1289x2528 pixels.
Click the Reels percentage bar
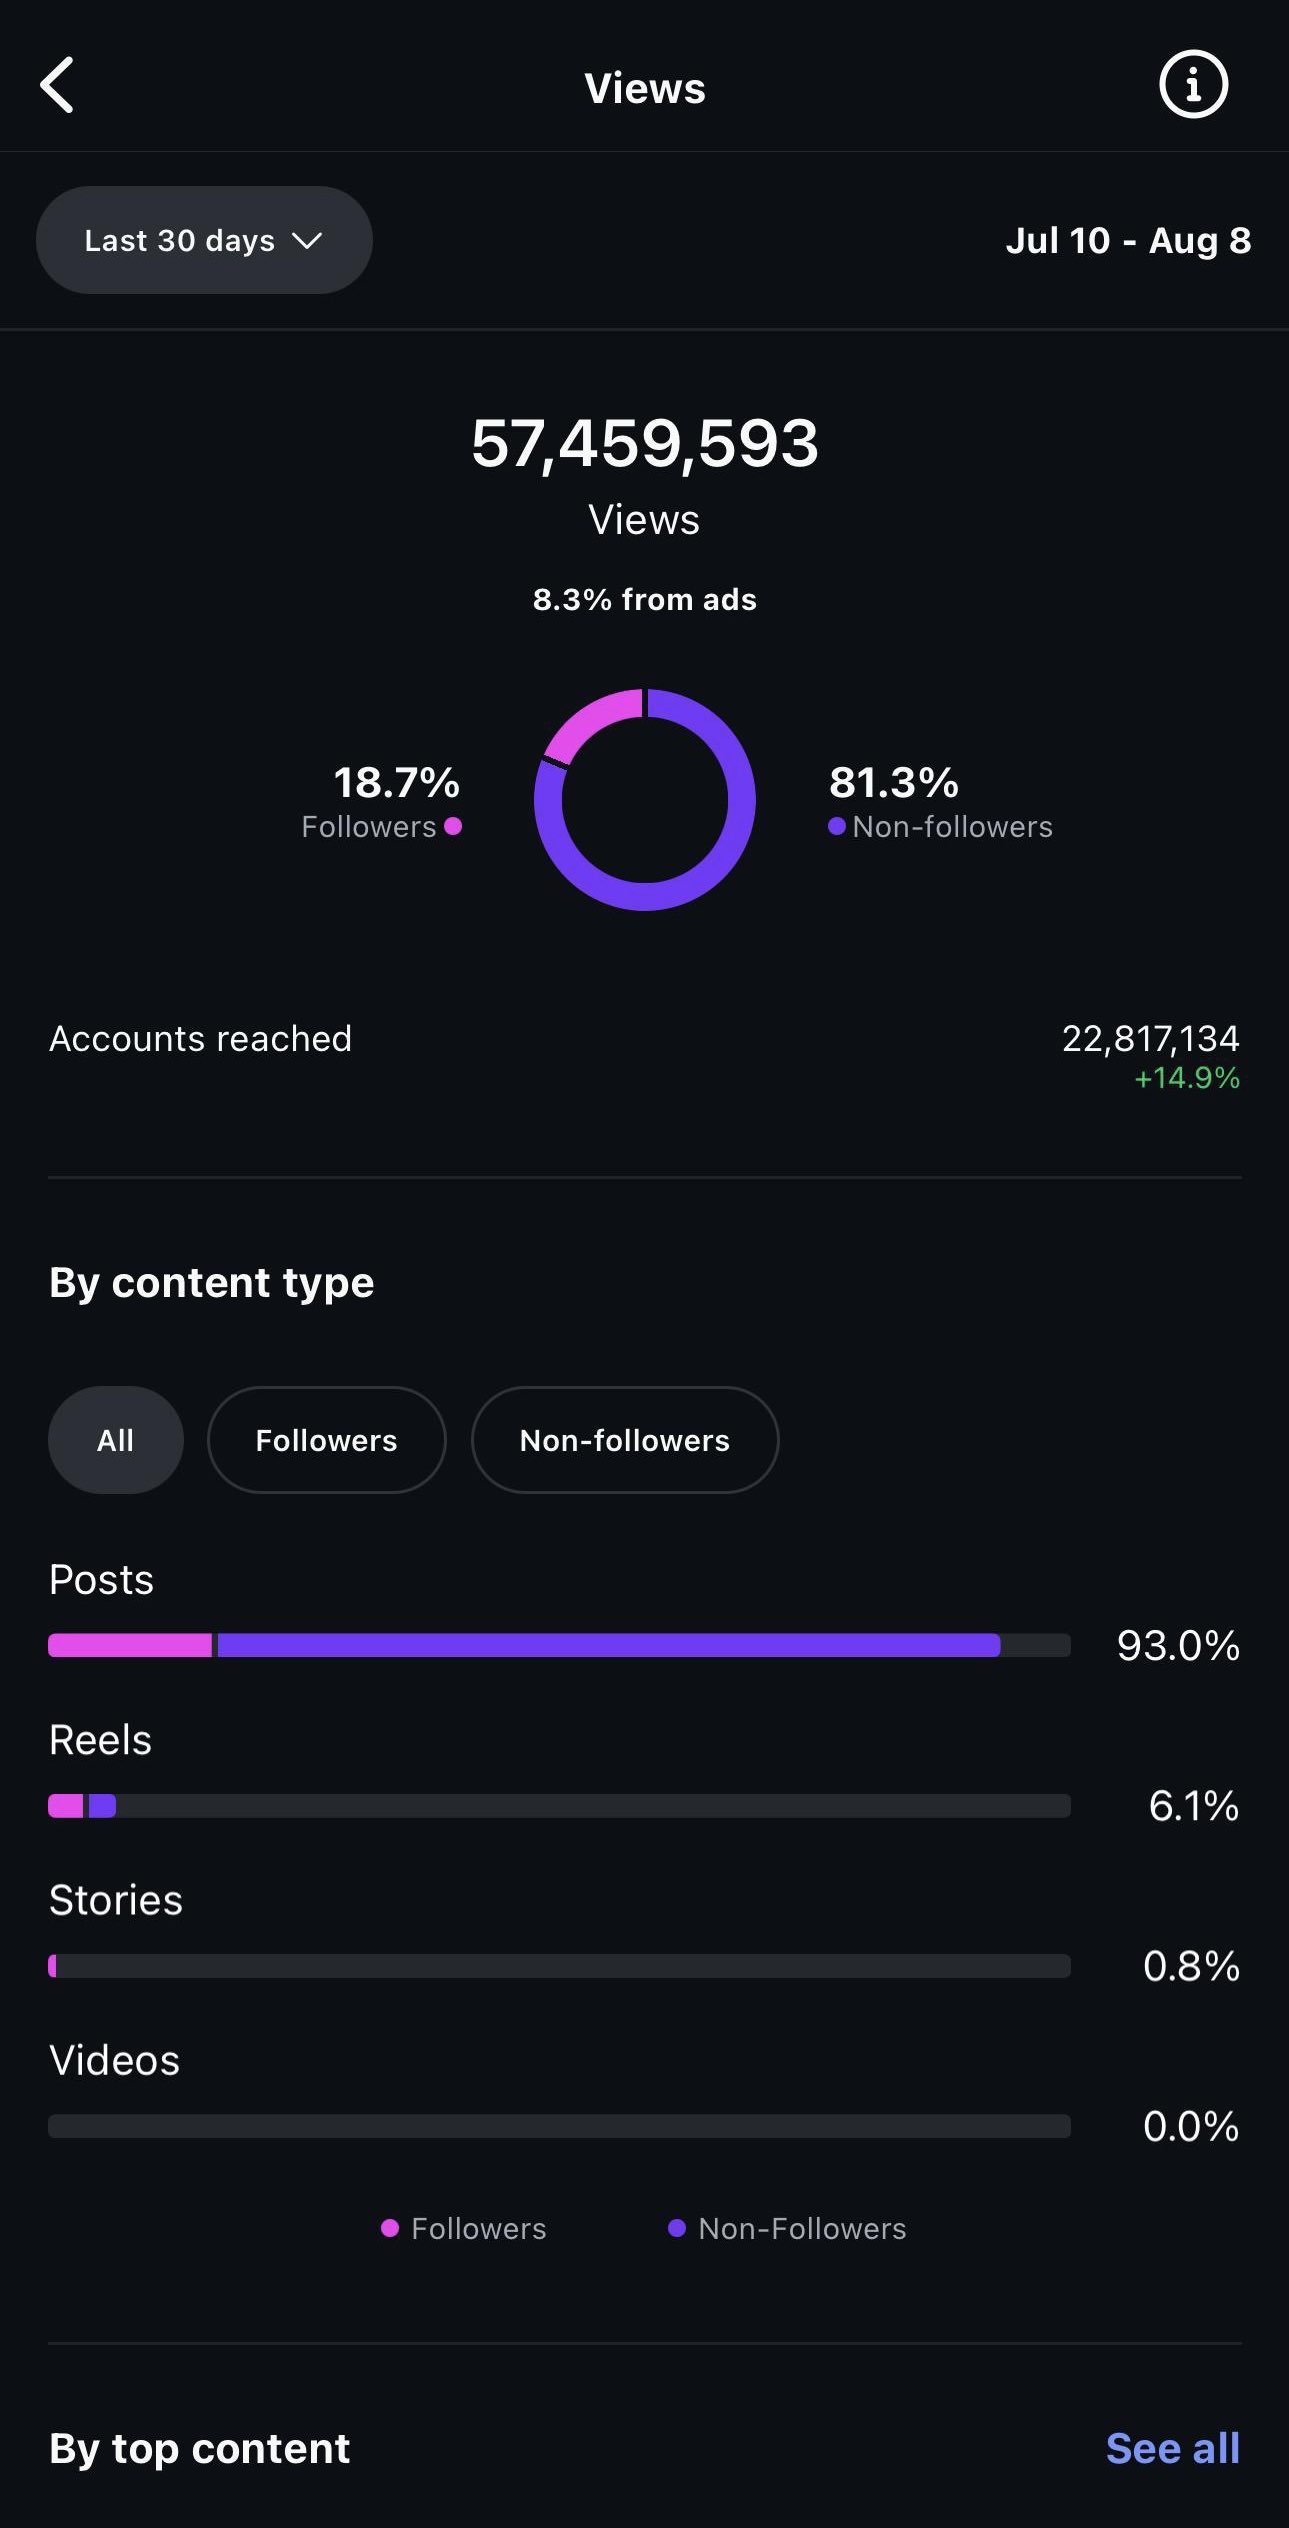pos(560,1805)
